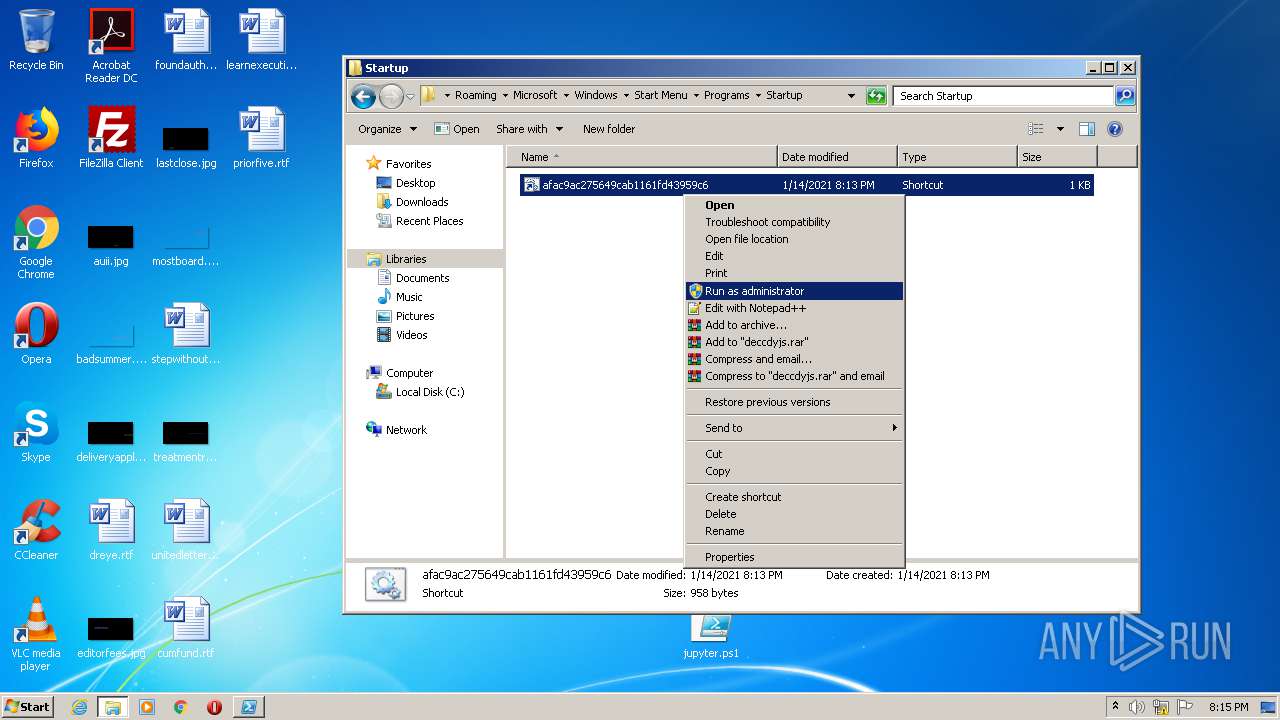Open Explorer Help icon
This screenshot has width=1280, height=720.
pyautogui.click(x=1115, y=129)
